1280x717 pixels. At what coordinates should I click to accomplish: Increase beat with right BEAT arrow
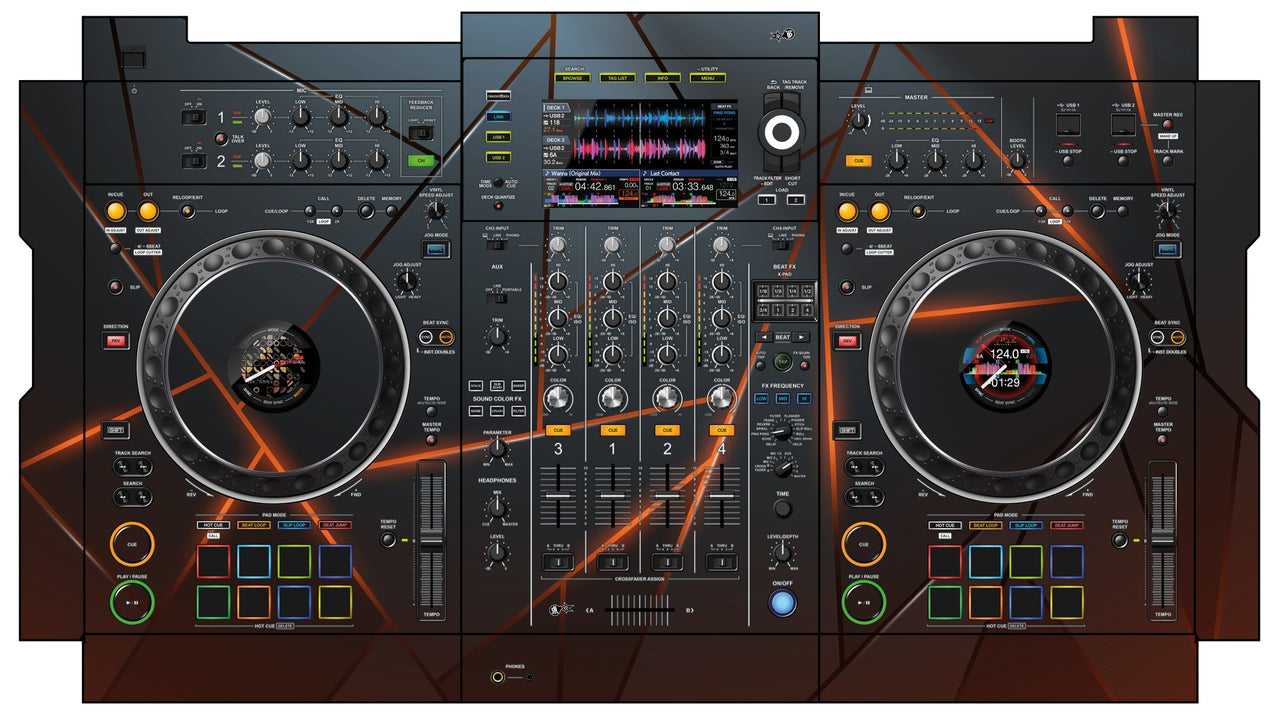click(x=802, y=337)
